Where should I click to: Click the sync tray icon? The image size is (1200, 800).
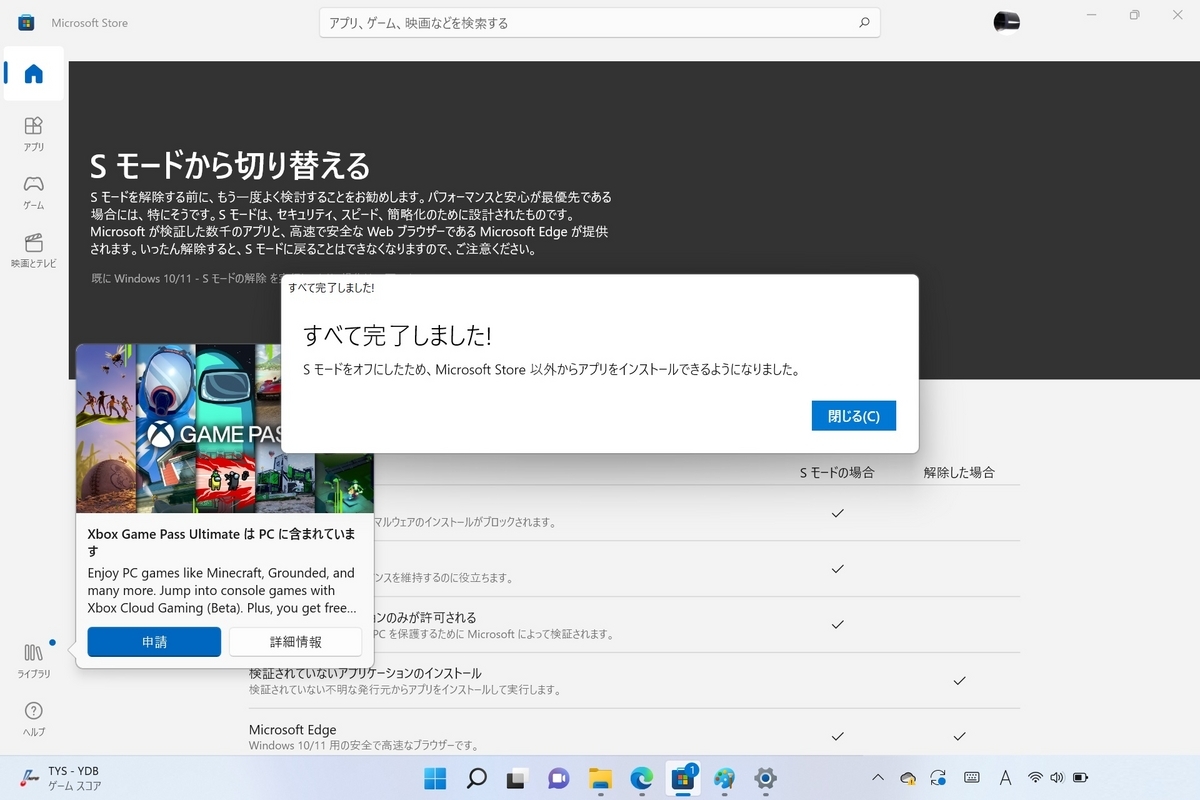pos(938,778)
